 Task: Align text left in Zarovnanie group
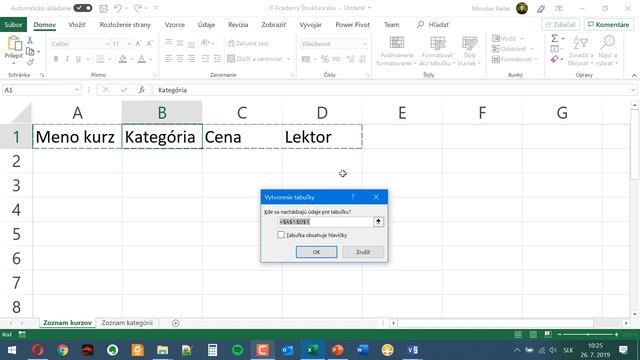click(x=168, y=59)
